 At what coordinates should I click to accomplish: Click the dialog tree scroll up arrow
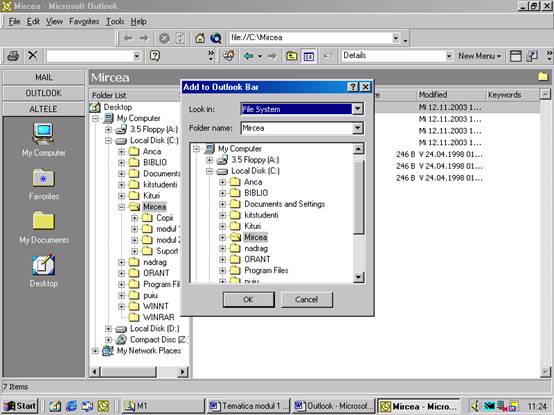pyautogui.click(x=358, y=149)
